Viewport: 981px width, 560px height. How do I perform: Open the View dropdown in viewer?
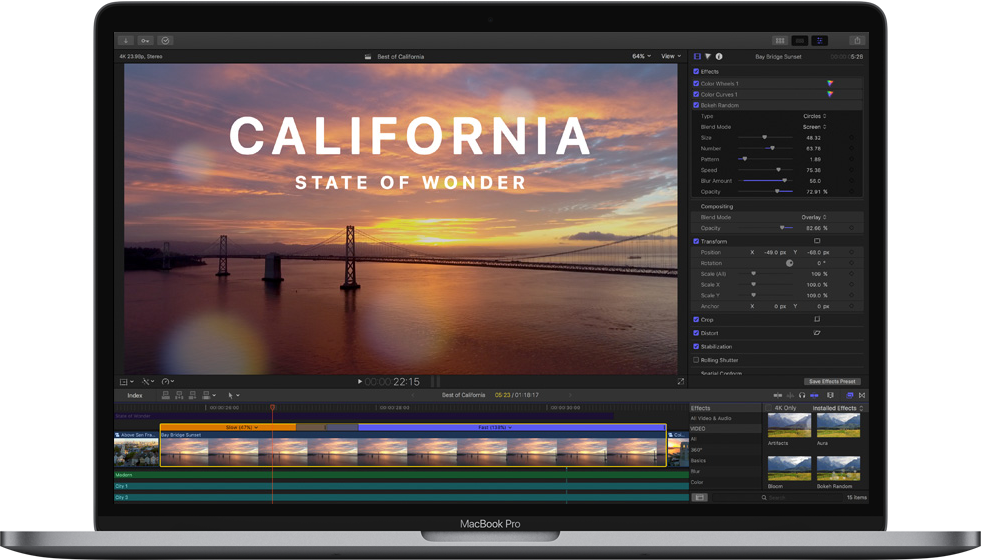671,56
